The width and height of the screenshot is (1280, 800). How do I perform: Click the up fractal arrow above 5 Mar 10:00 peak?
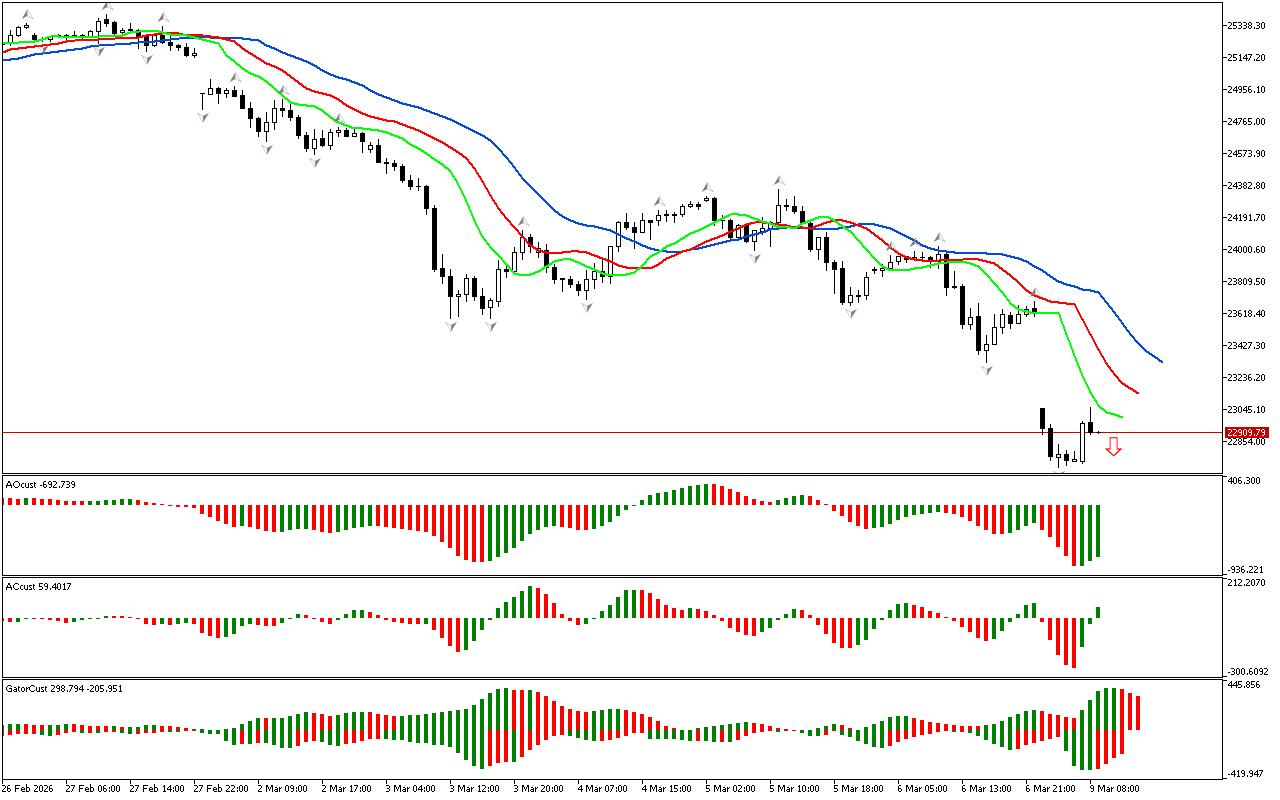tap(778, 181)
